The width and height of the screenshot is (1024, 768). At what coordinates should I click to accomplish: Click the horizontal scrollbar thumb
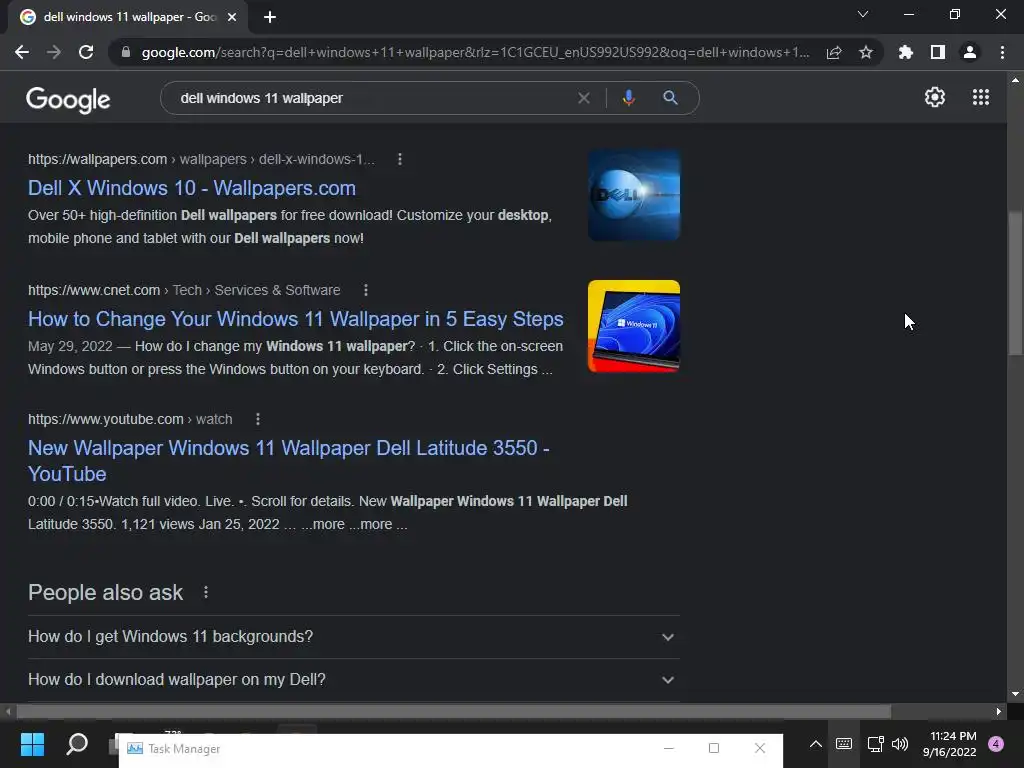[x=454, y=711]
